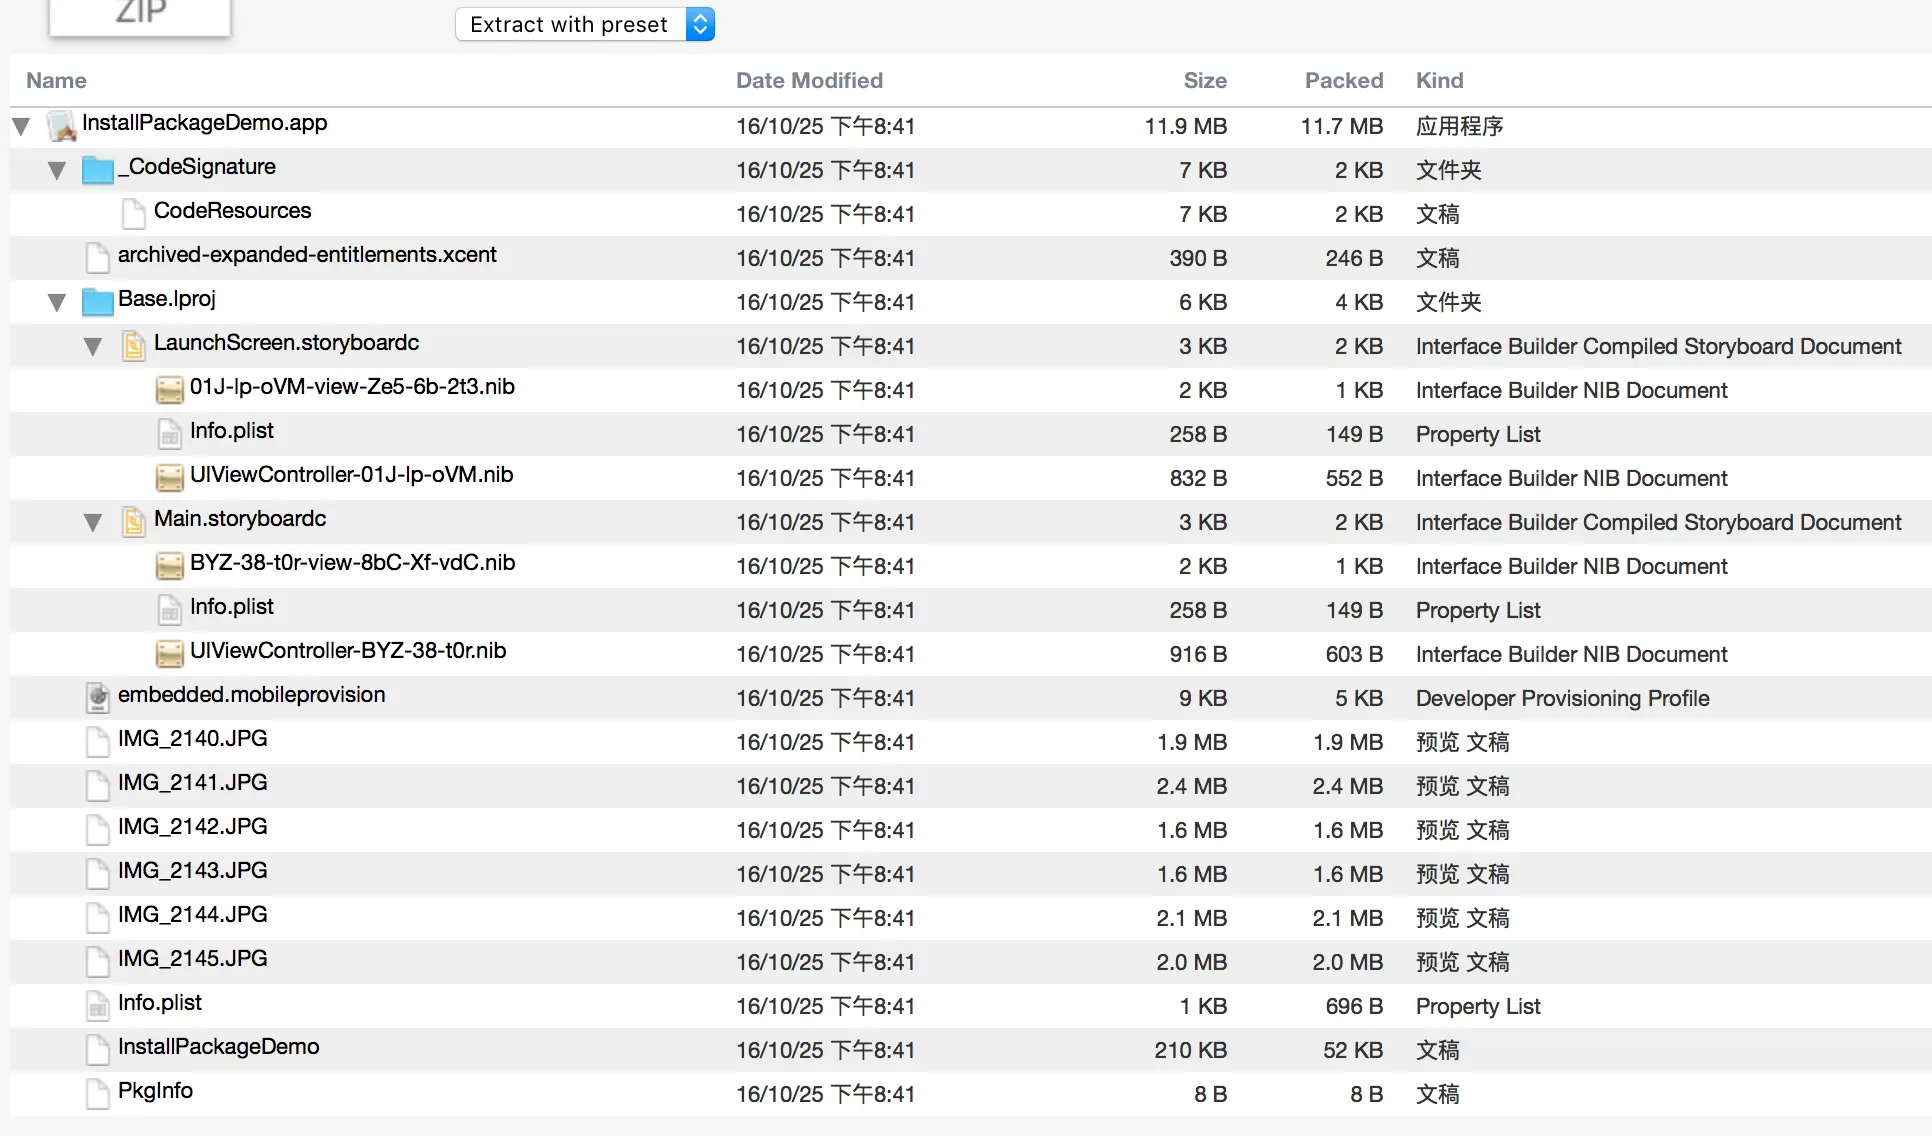Click the UIViewController-BYZ-38-t0r.nib icon
1932x1136 pixels.
(169, 653)
